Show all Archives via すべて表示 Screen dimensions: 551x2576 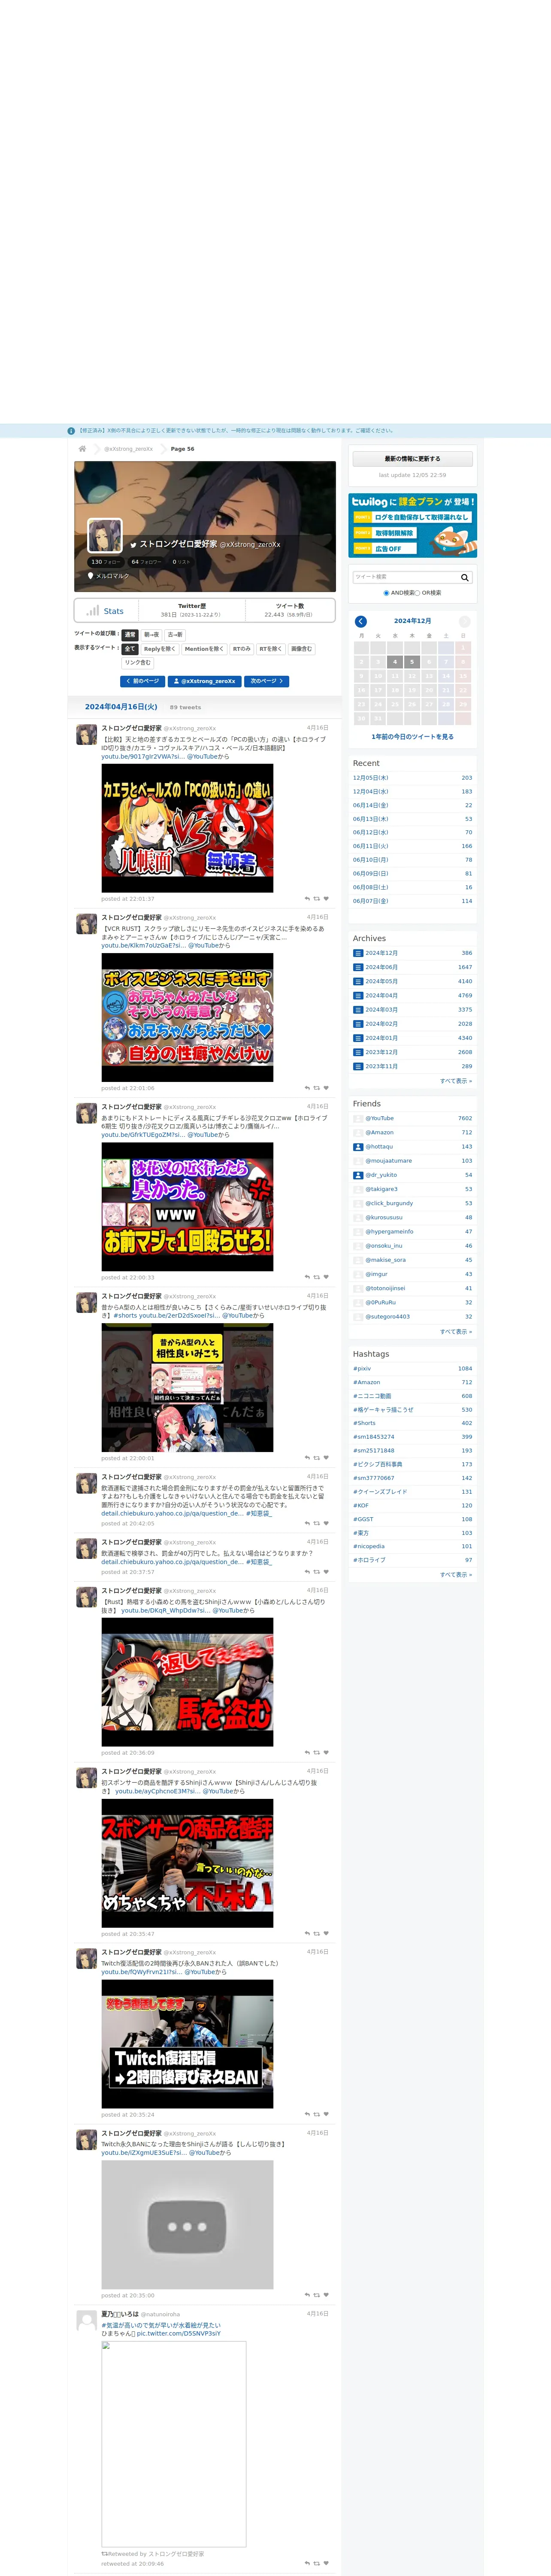pyautogui.click(x=456, y=1081)
